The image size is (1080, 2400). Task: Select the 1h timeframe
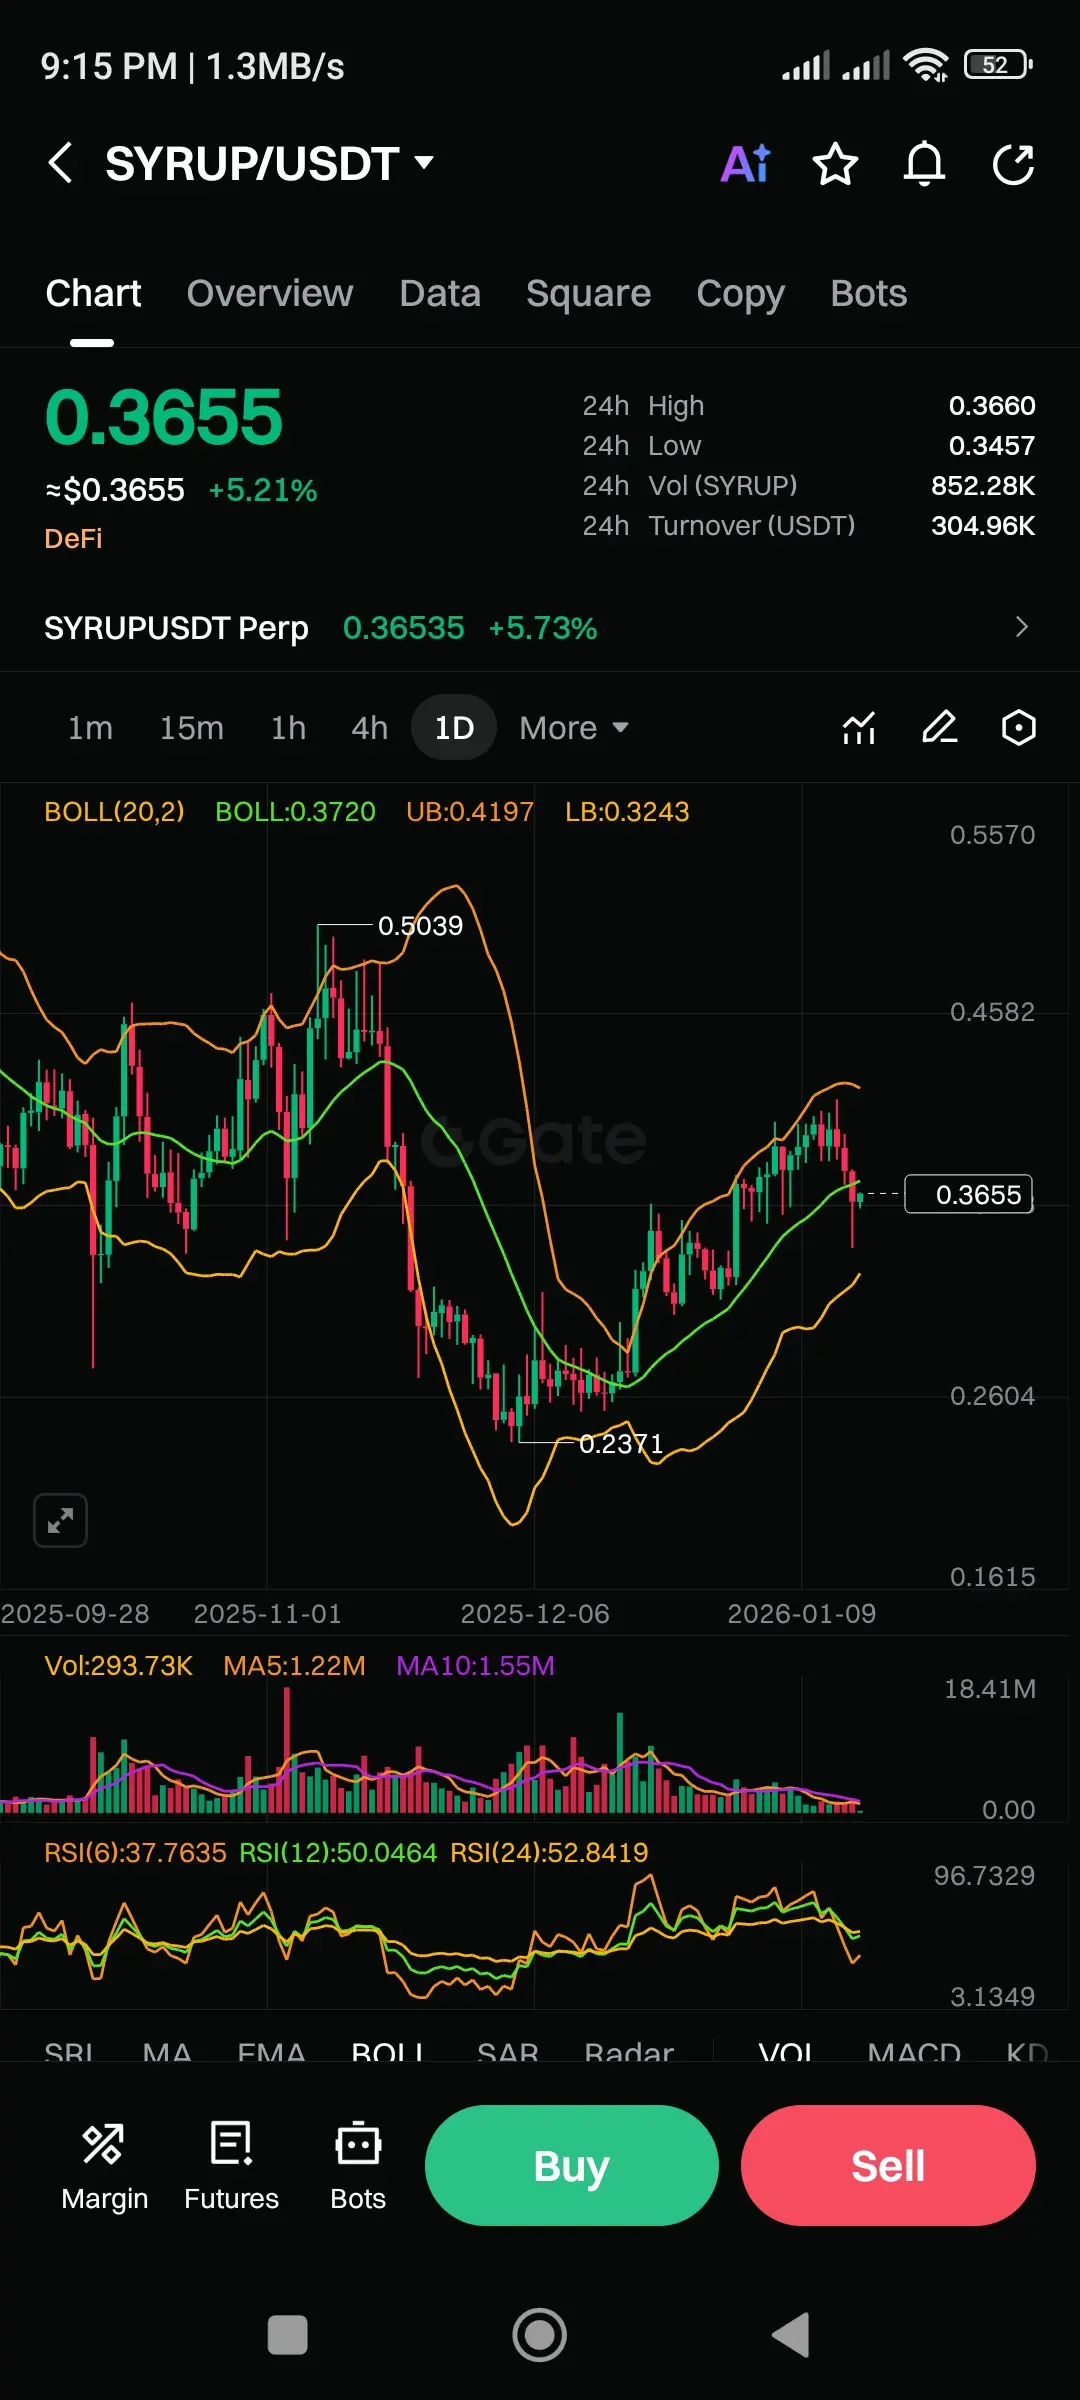[288, 727]
